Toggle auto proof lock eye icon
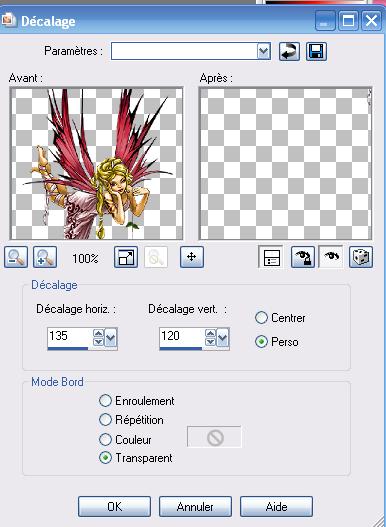386x527 pixels. [303, 257]
